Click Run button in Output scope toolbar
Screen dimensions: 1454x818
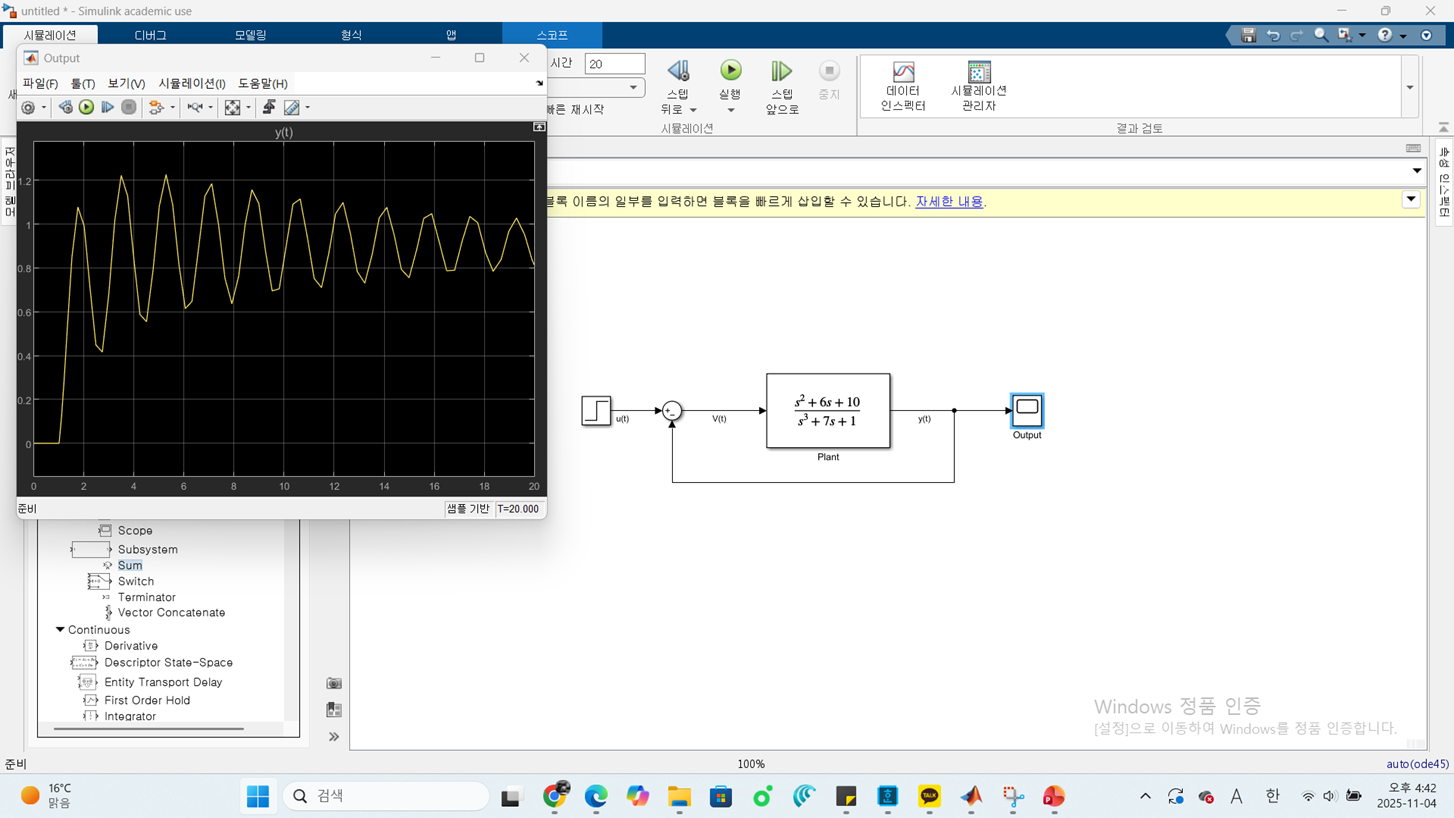[86, 107]
